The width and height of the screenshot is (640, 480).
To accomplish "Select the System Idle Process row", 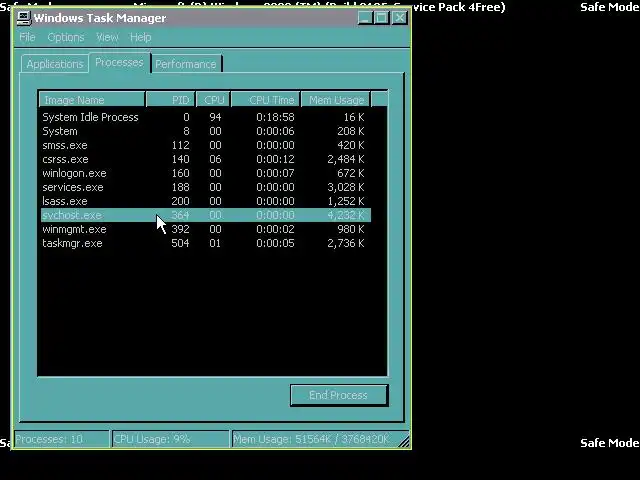I will 206,117.
